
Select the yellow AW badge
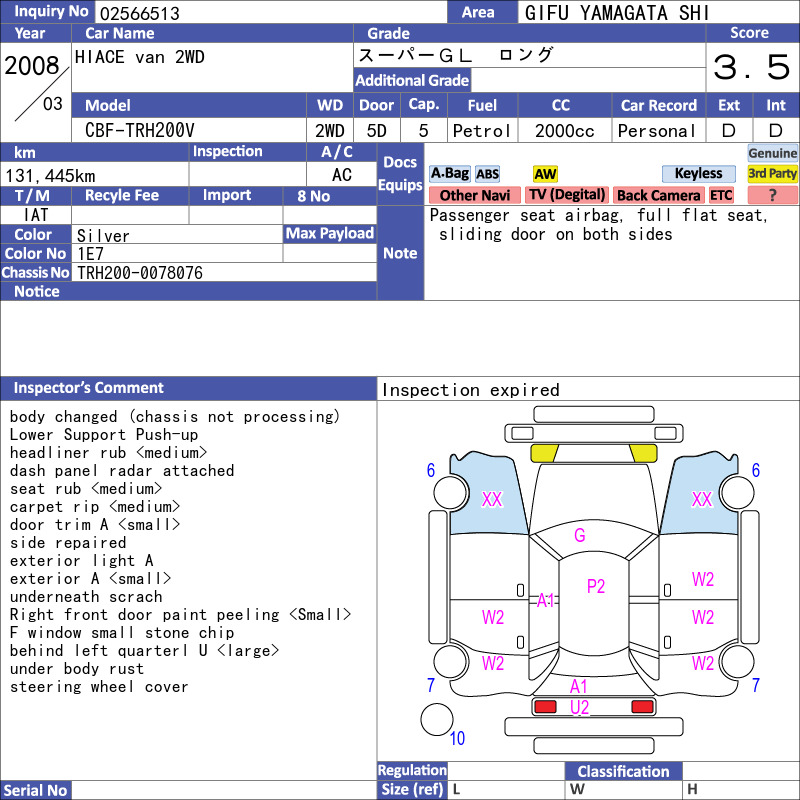545,174
